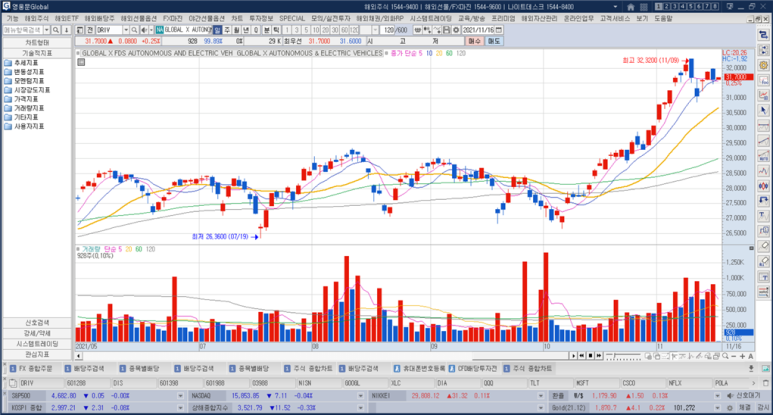The height and width of the screenshot is (415, 773).
Task: Select the weekly '주' period toggle
Action: pos(227,30)
